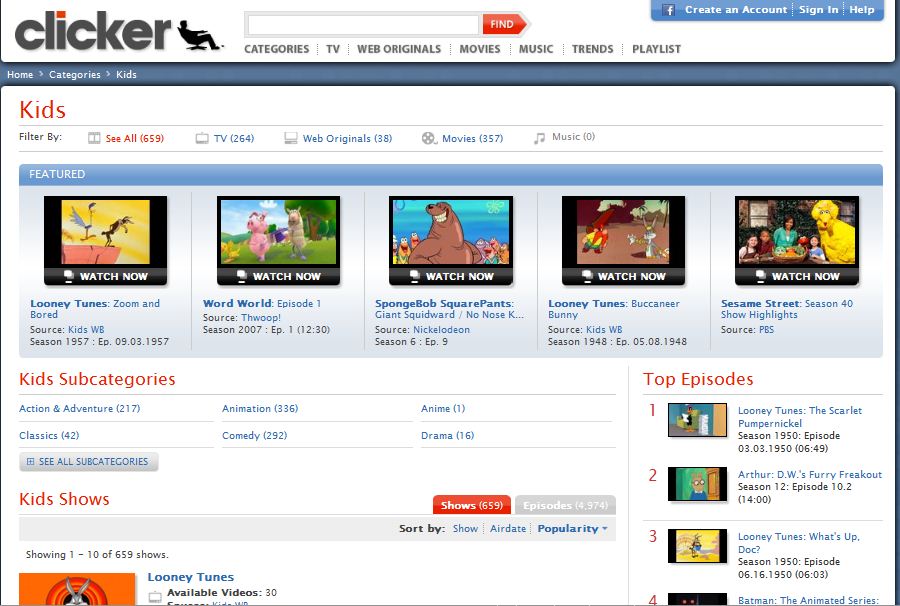900x606 pixels.
Task: Click the Movies film reel icon
Action: coord(429,139)
